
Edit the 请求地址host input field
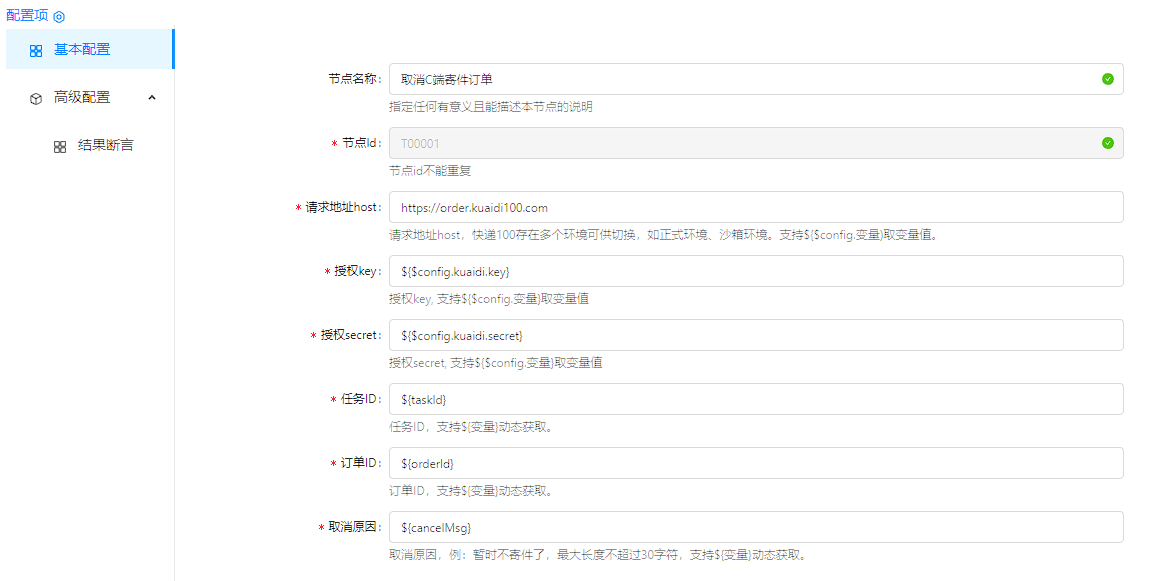pyautogui.click(x=755, y=207)
